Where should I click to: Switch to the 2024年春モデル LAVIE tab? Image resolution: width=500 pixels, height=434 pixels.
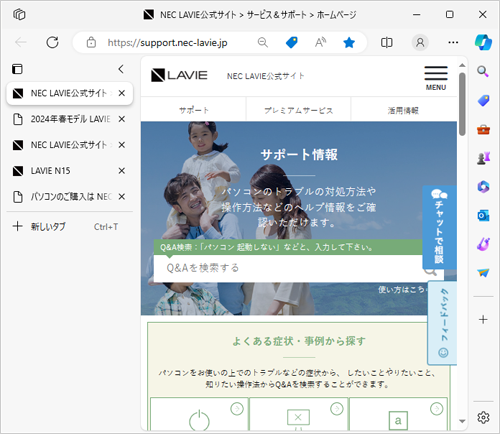pyautogui.click(x=70, y=119)
